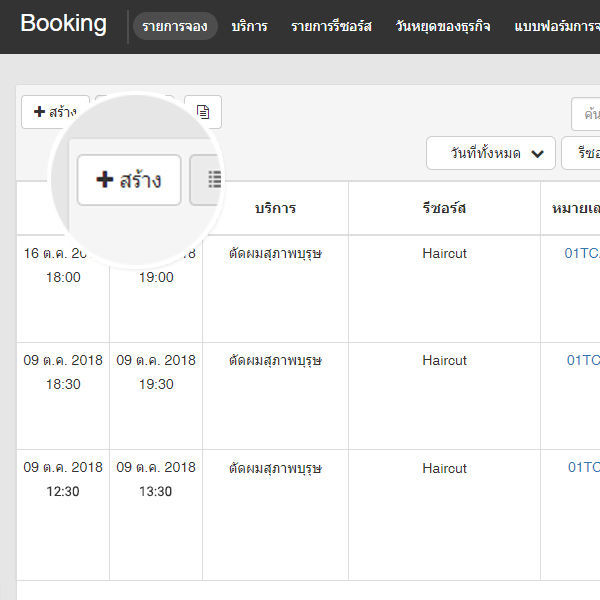The image size is (600, 600).
Task: Open the แบบฟอร์มการจอง tab
Action: (557, 26)
